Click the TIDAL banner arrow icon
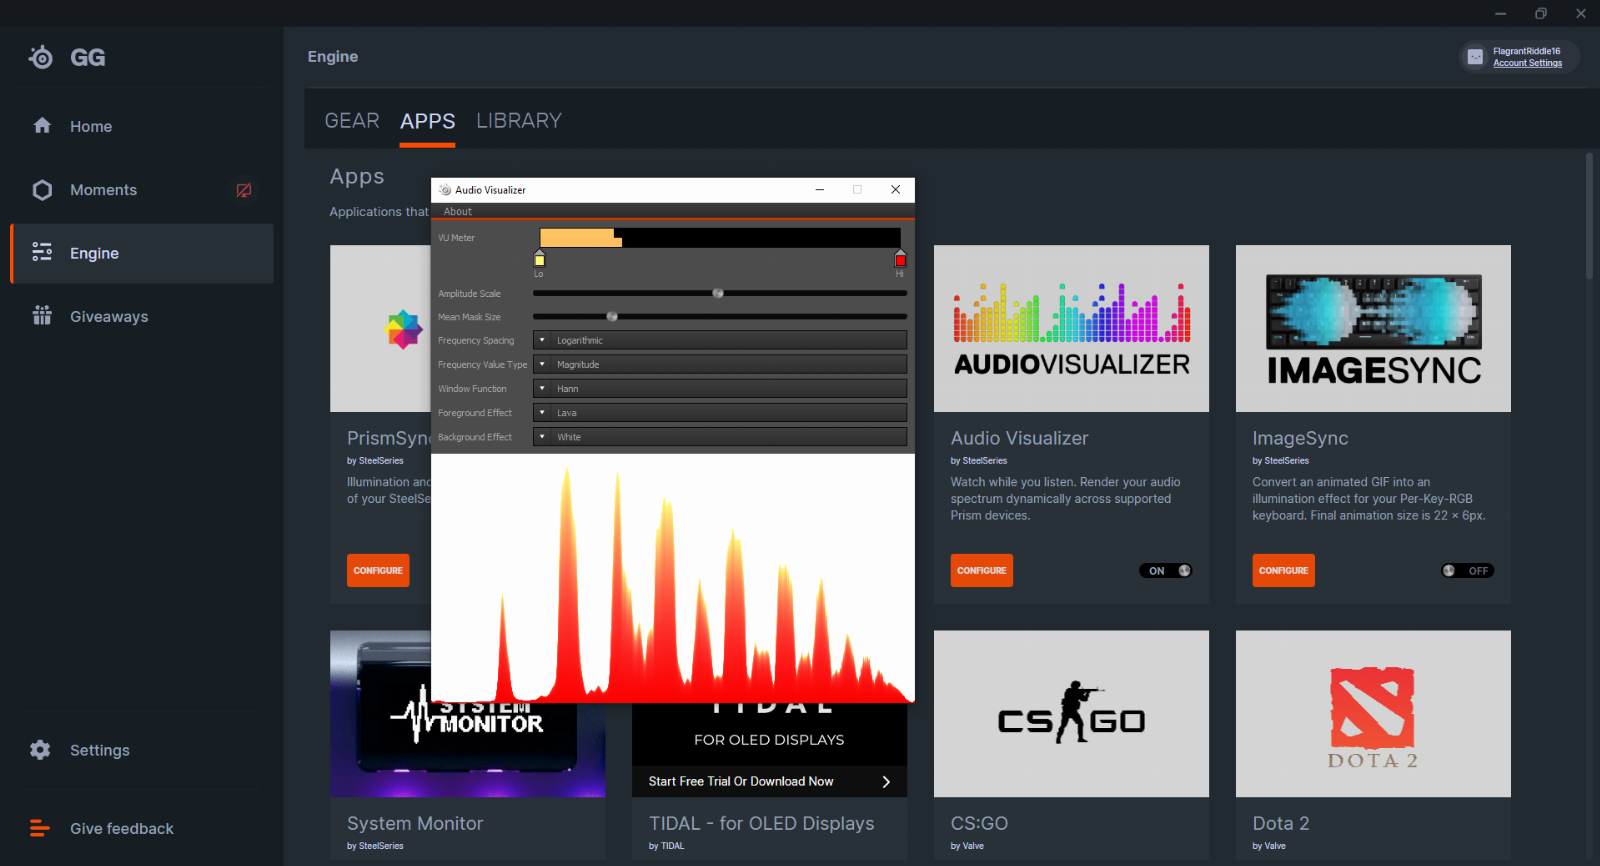 point(886,782)
